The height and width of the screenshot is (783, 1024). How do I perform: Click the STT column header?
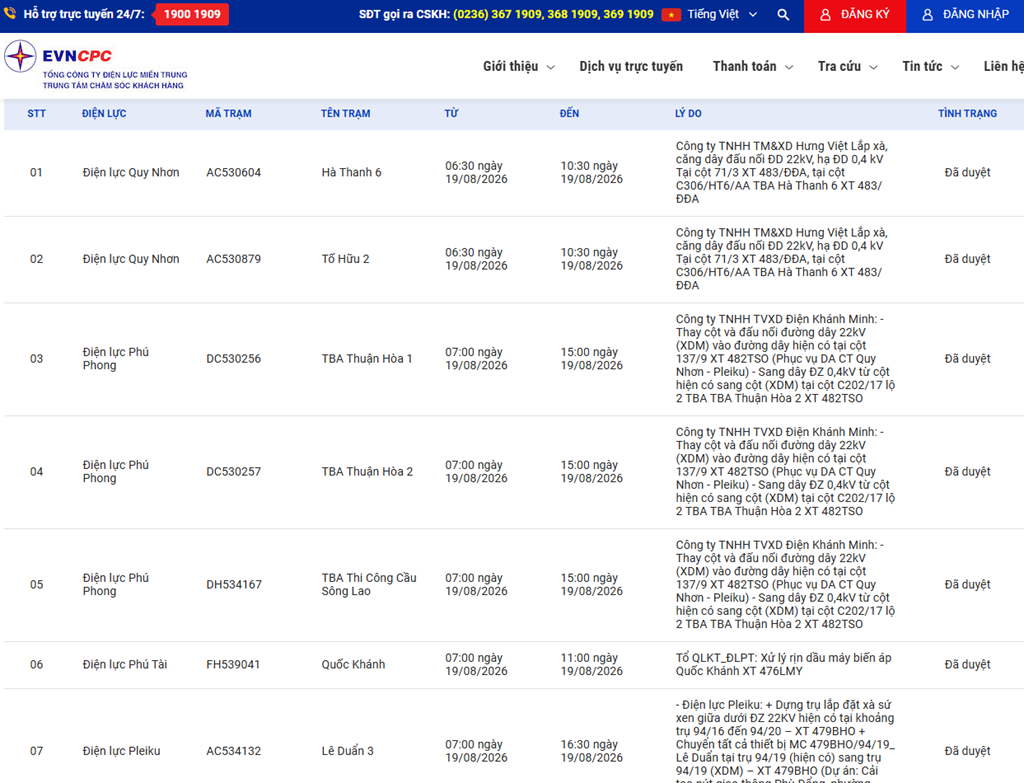(37, 113)
